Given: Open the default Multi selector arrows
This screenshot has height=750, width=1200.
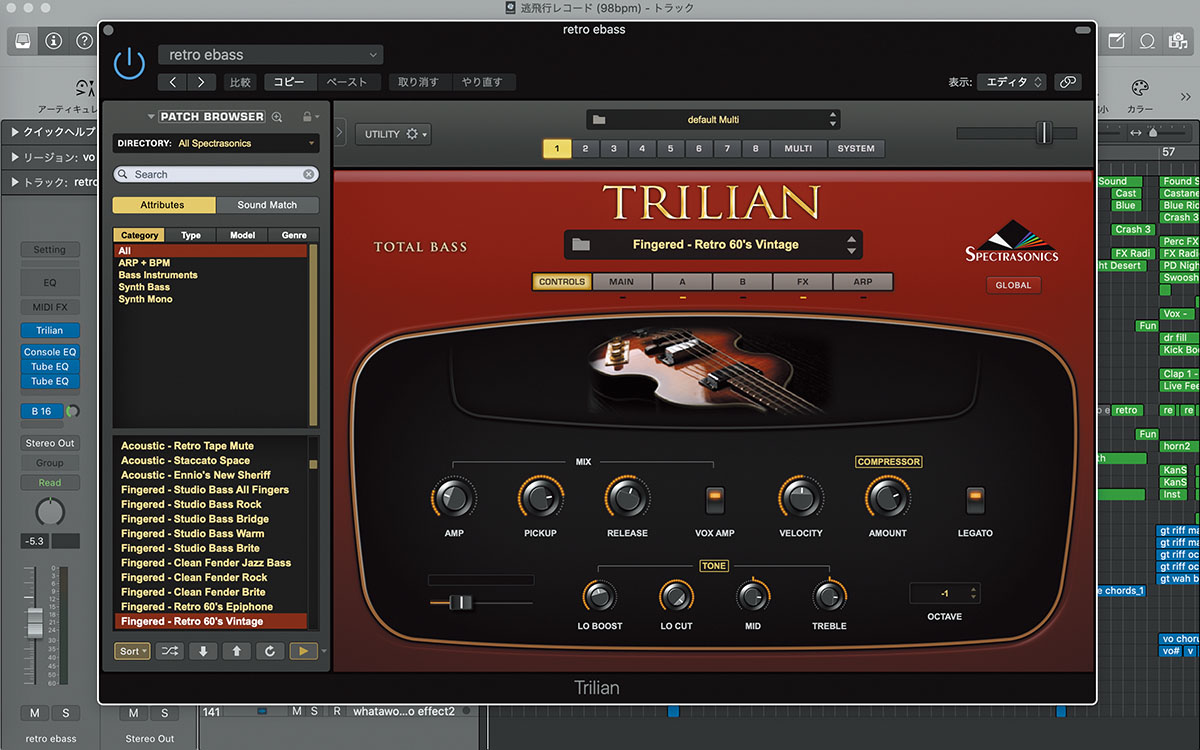Looking at the screenshot, I should point(834,120).
